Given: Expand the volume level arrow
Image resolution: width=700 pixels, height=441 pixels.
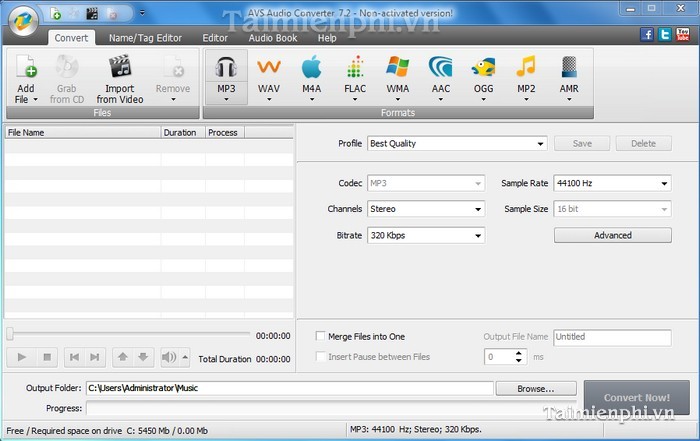Looking at the screenshot, I should click(x=185, y=357).
